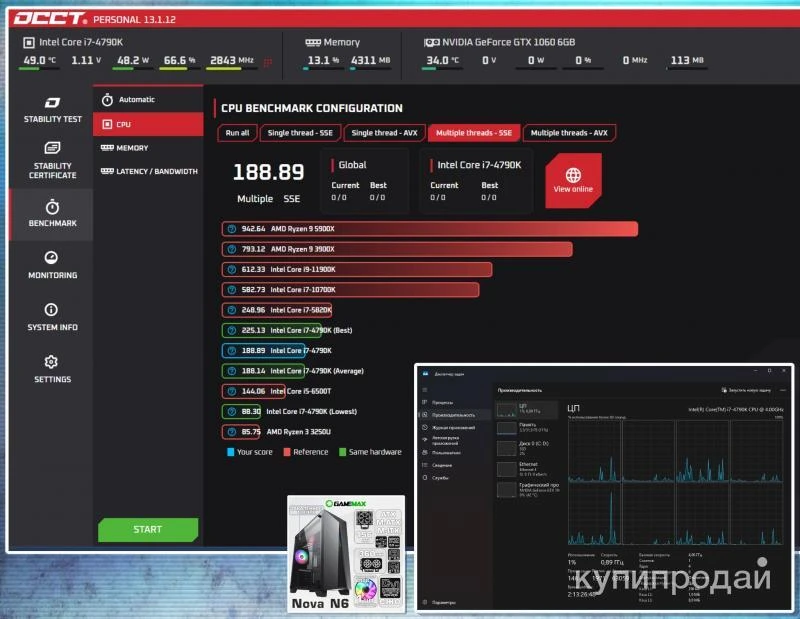Open the Stability Test section
The image size is (800, 619).
pos(52,109)
